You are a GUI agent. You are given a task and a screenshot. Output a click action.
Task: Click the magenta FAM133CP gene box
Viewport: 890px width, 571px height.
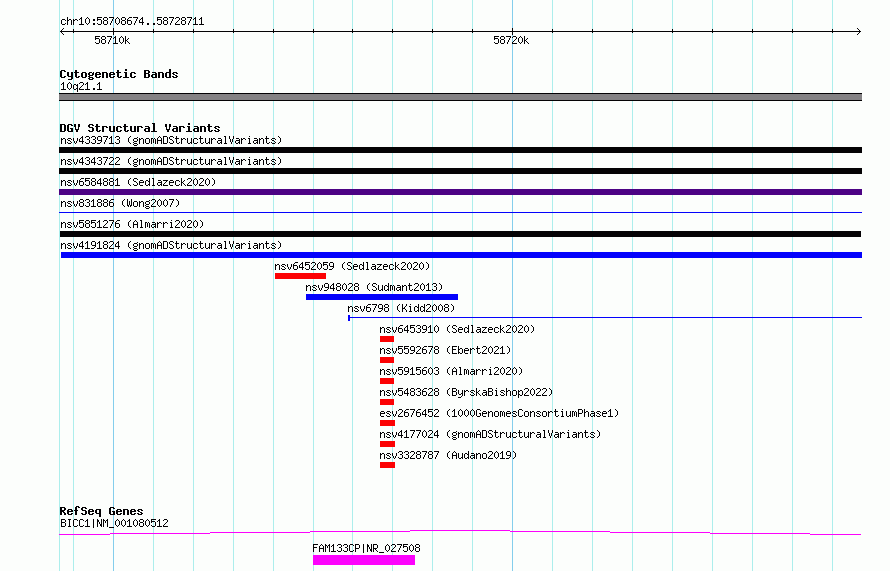point(364,560)
